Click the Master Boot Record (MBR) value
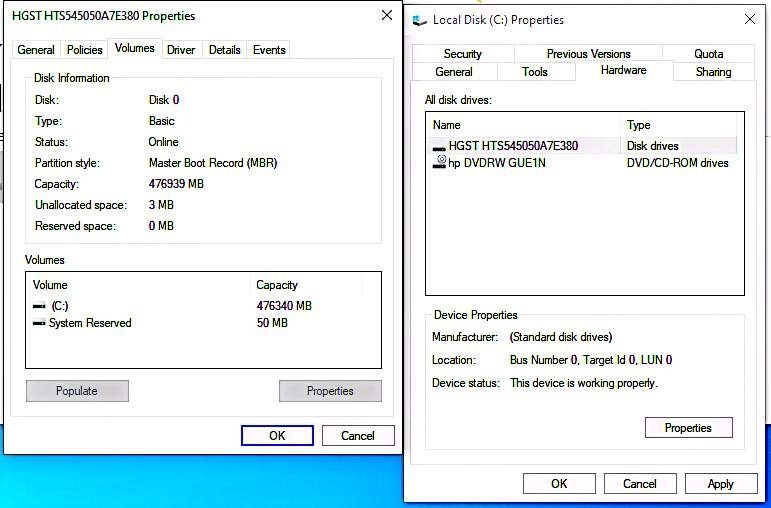771x508 pixels. (213, 163)
